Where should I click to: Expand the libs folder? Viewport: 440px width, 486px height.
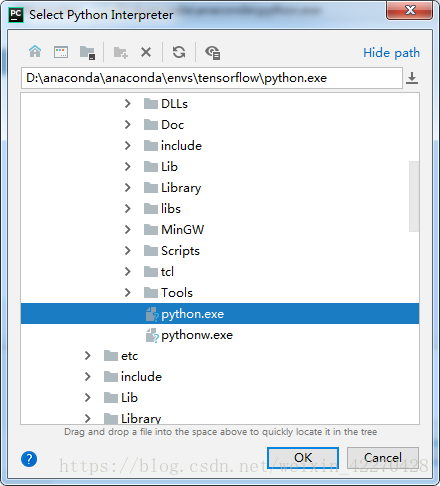[127, 209]
